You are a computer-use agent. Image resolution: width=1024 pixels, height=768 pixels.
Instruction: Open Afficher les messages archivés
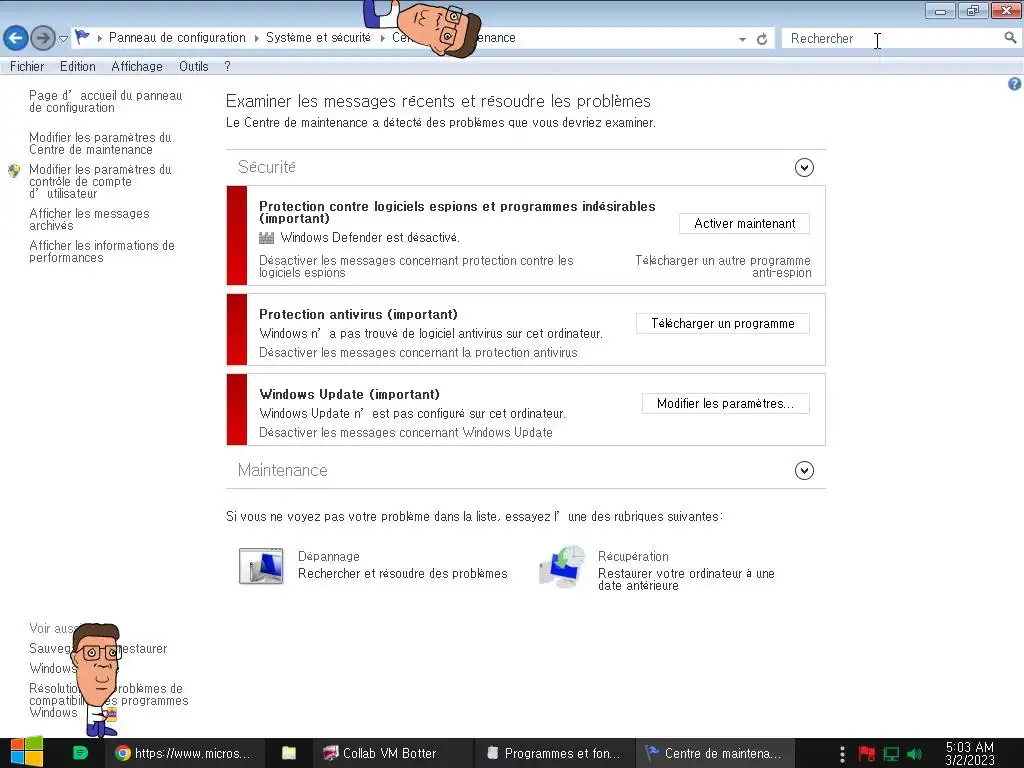[x=89, y=219]
